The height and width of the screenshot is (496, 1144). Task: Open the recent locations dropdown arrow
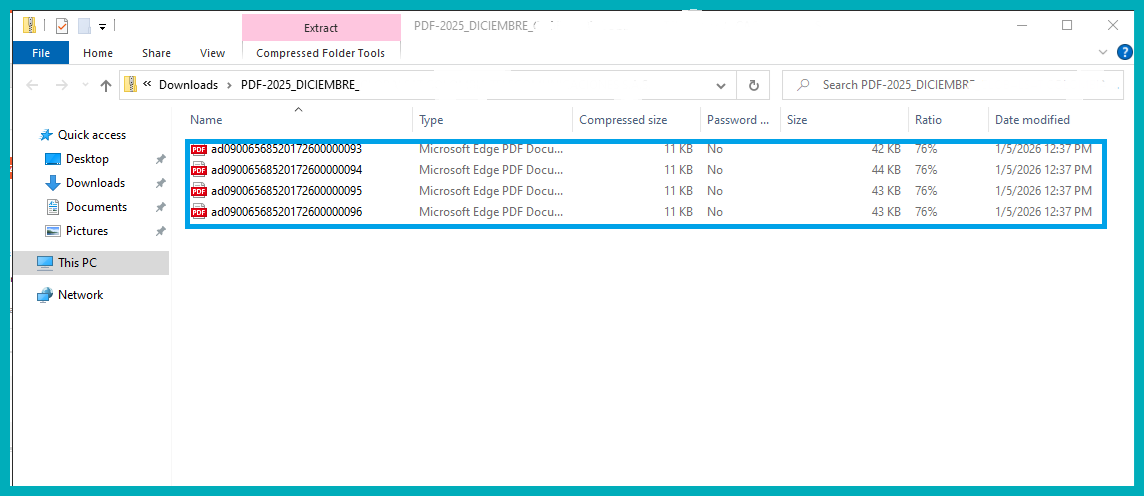tap(83, 86)
